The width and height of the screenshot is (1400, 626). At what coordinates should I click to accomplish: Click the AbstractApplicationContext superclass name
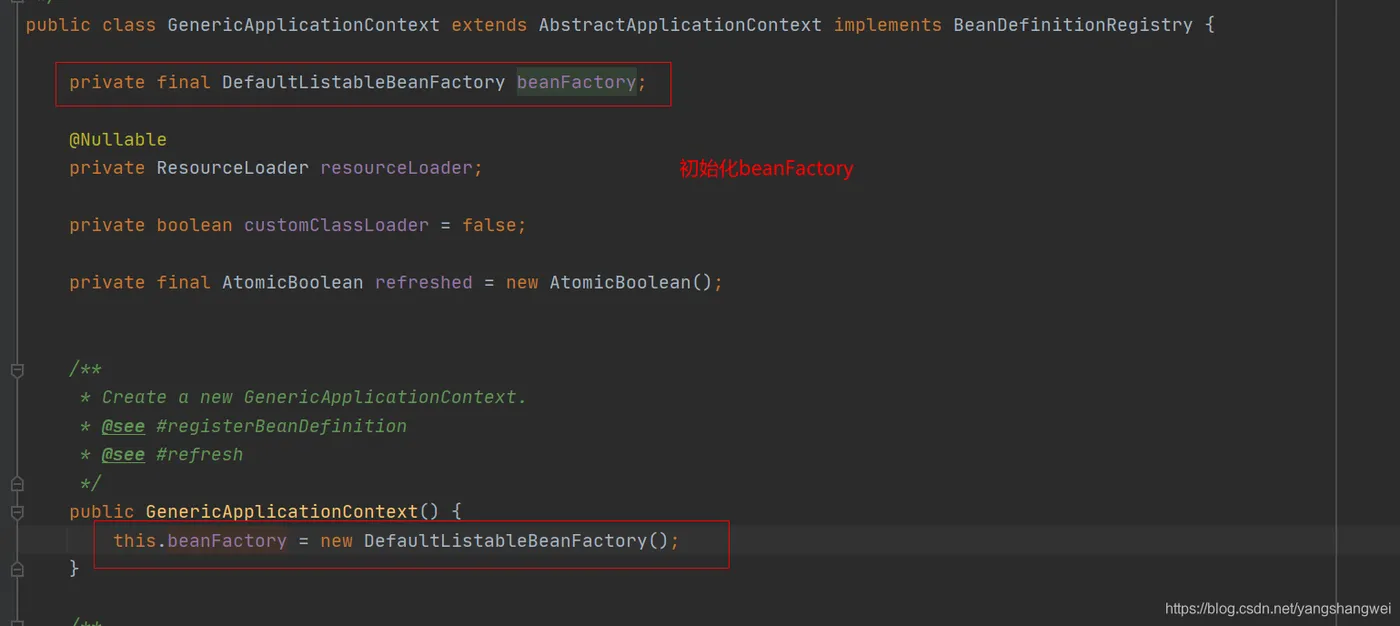coord(680,24)
